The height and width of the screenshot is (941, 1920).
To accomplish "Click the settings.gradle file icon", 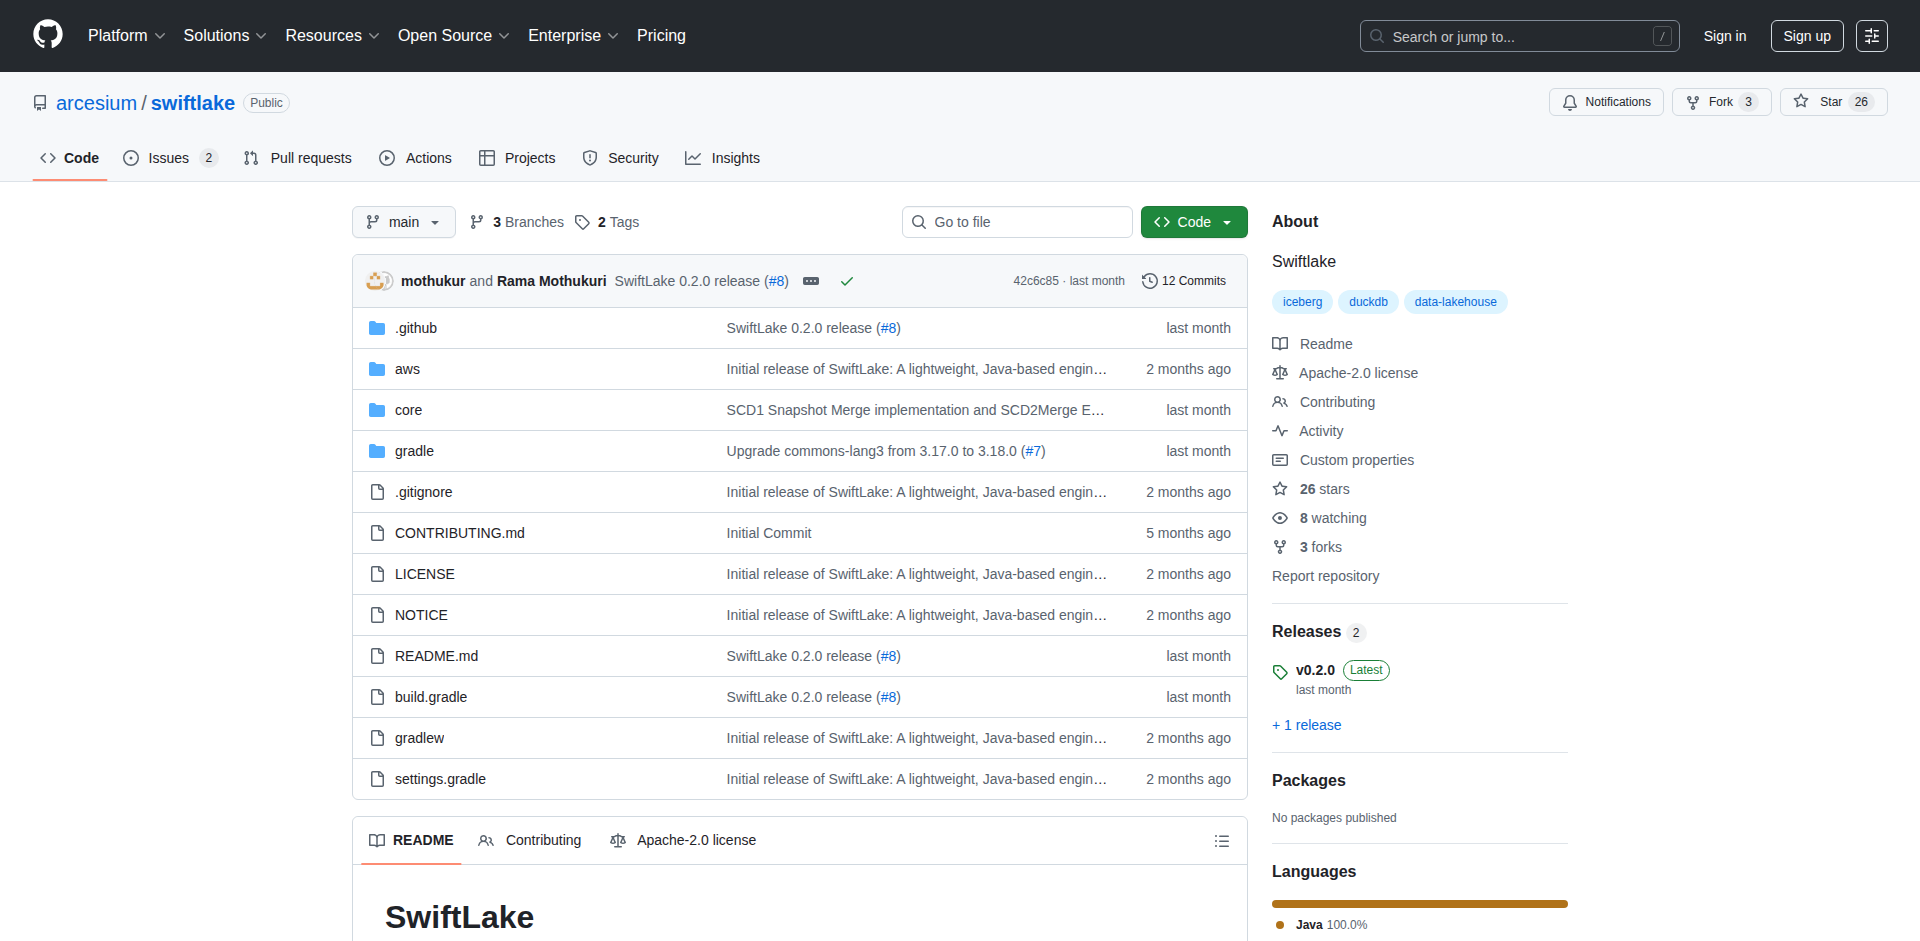I will pyautogui.click(x=377, y=779).
